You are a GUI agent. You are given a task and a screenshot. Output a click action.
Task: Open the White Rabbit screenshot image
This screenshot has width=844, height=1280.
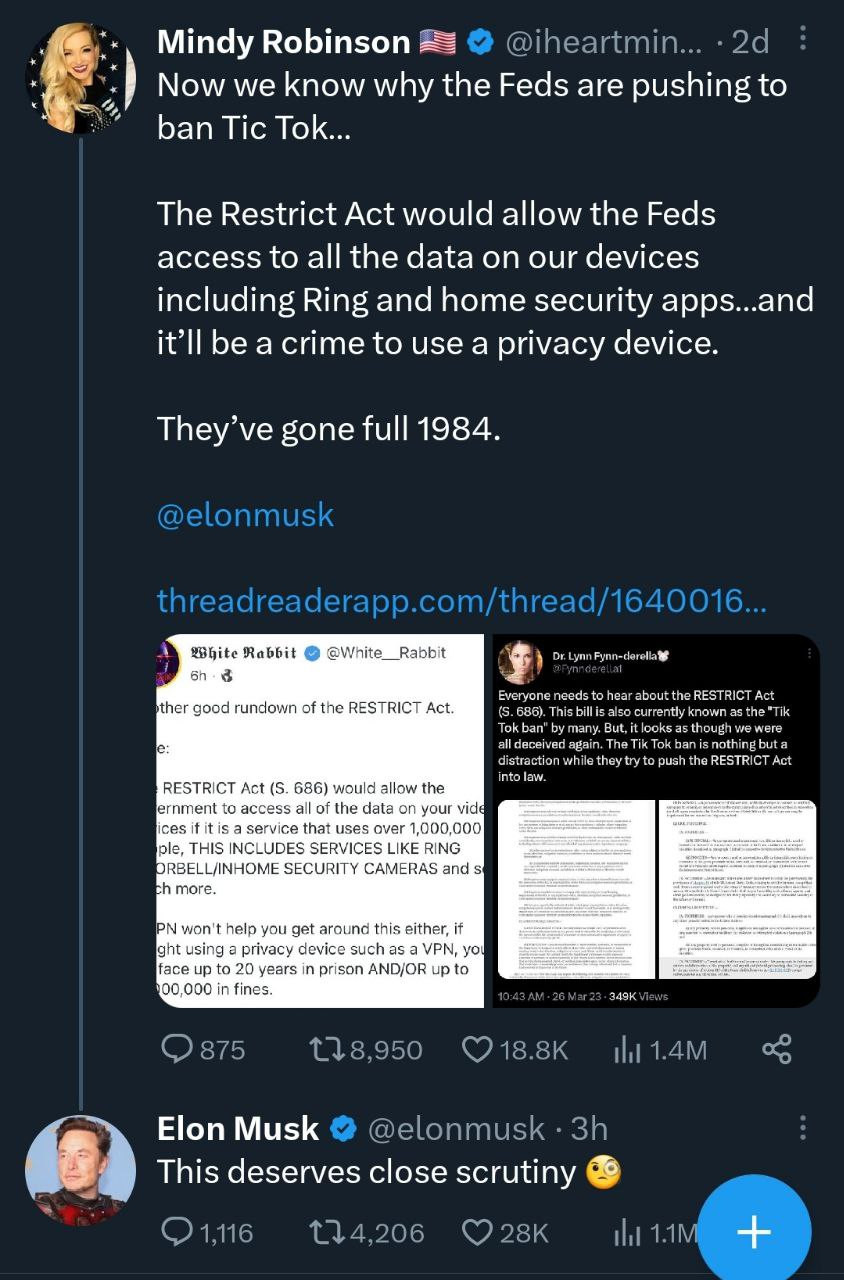pos(320,820)
